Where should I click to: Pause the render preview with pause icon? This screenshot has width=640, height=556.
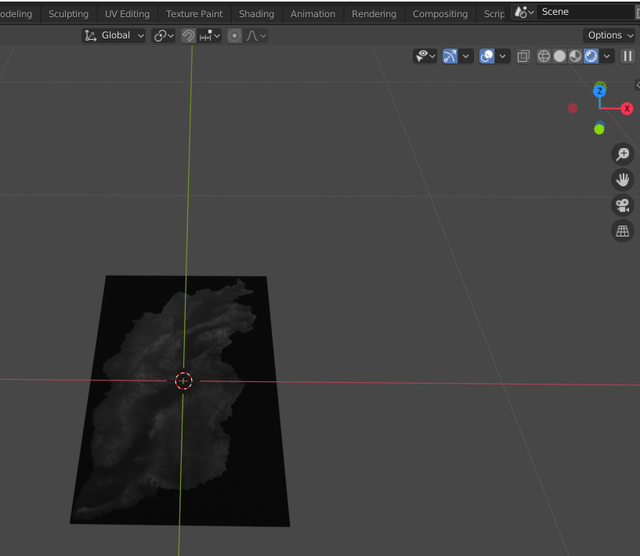[627, 56]
